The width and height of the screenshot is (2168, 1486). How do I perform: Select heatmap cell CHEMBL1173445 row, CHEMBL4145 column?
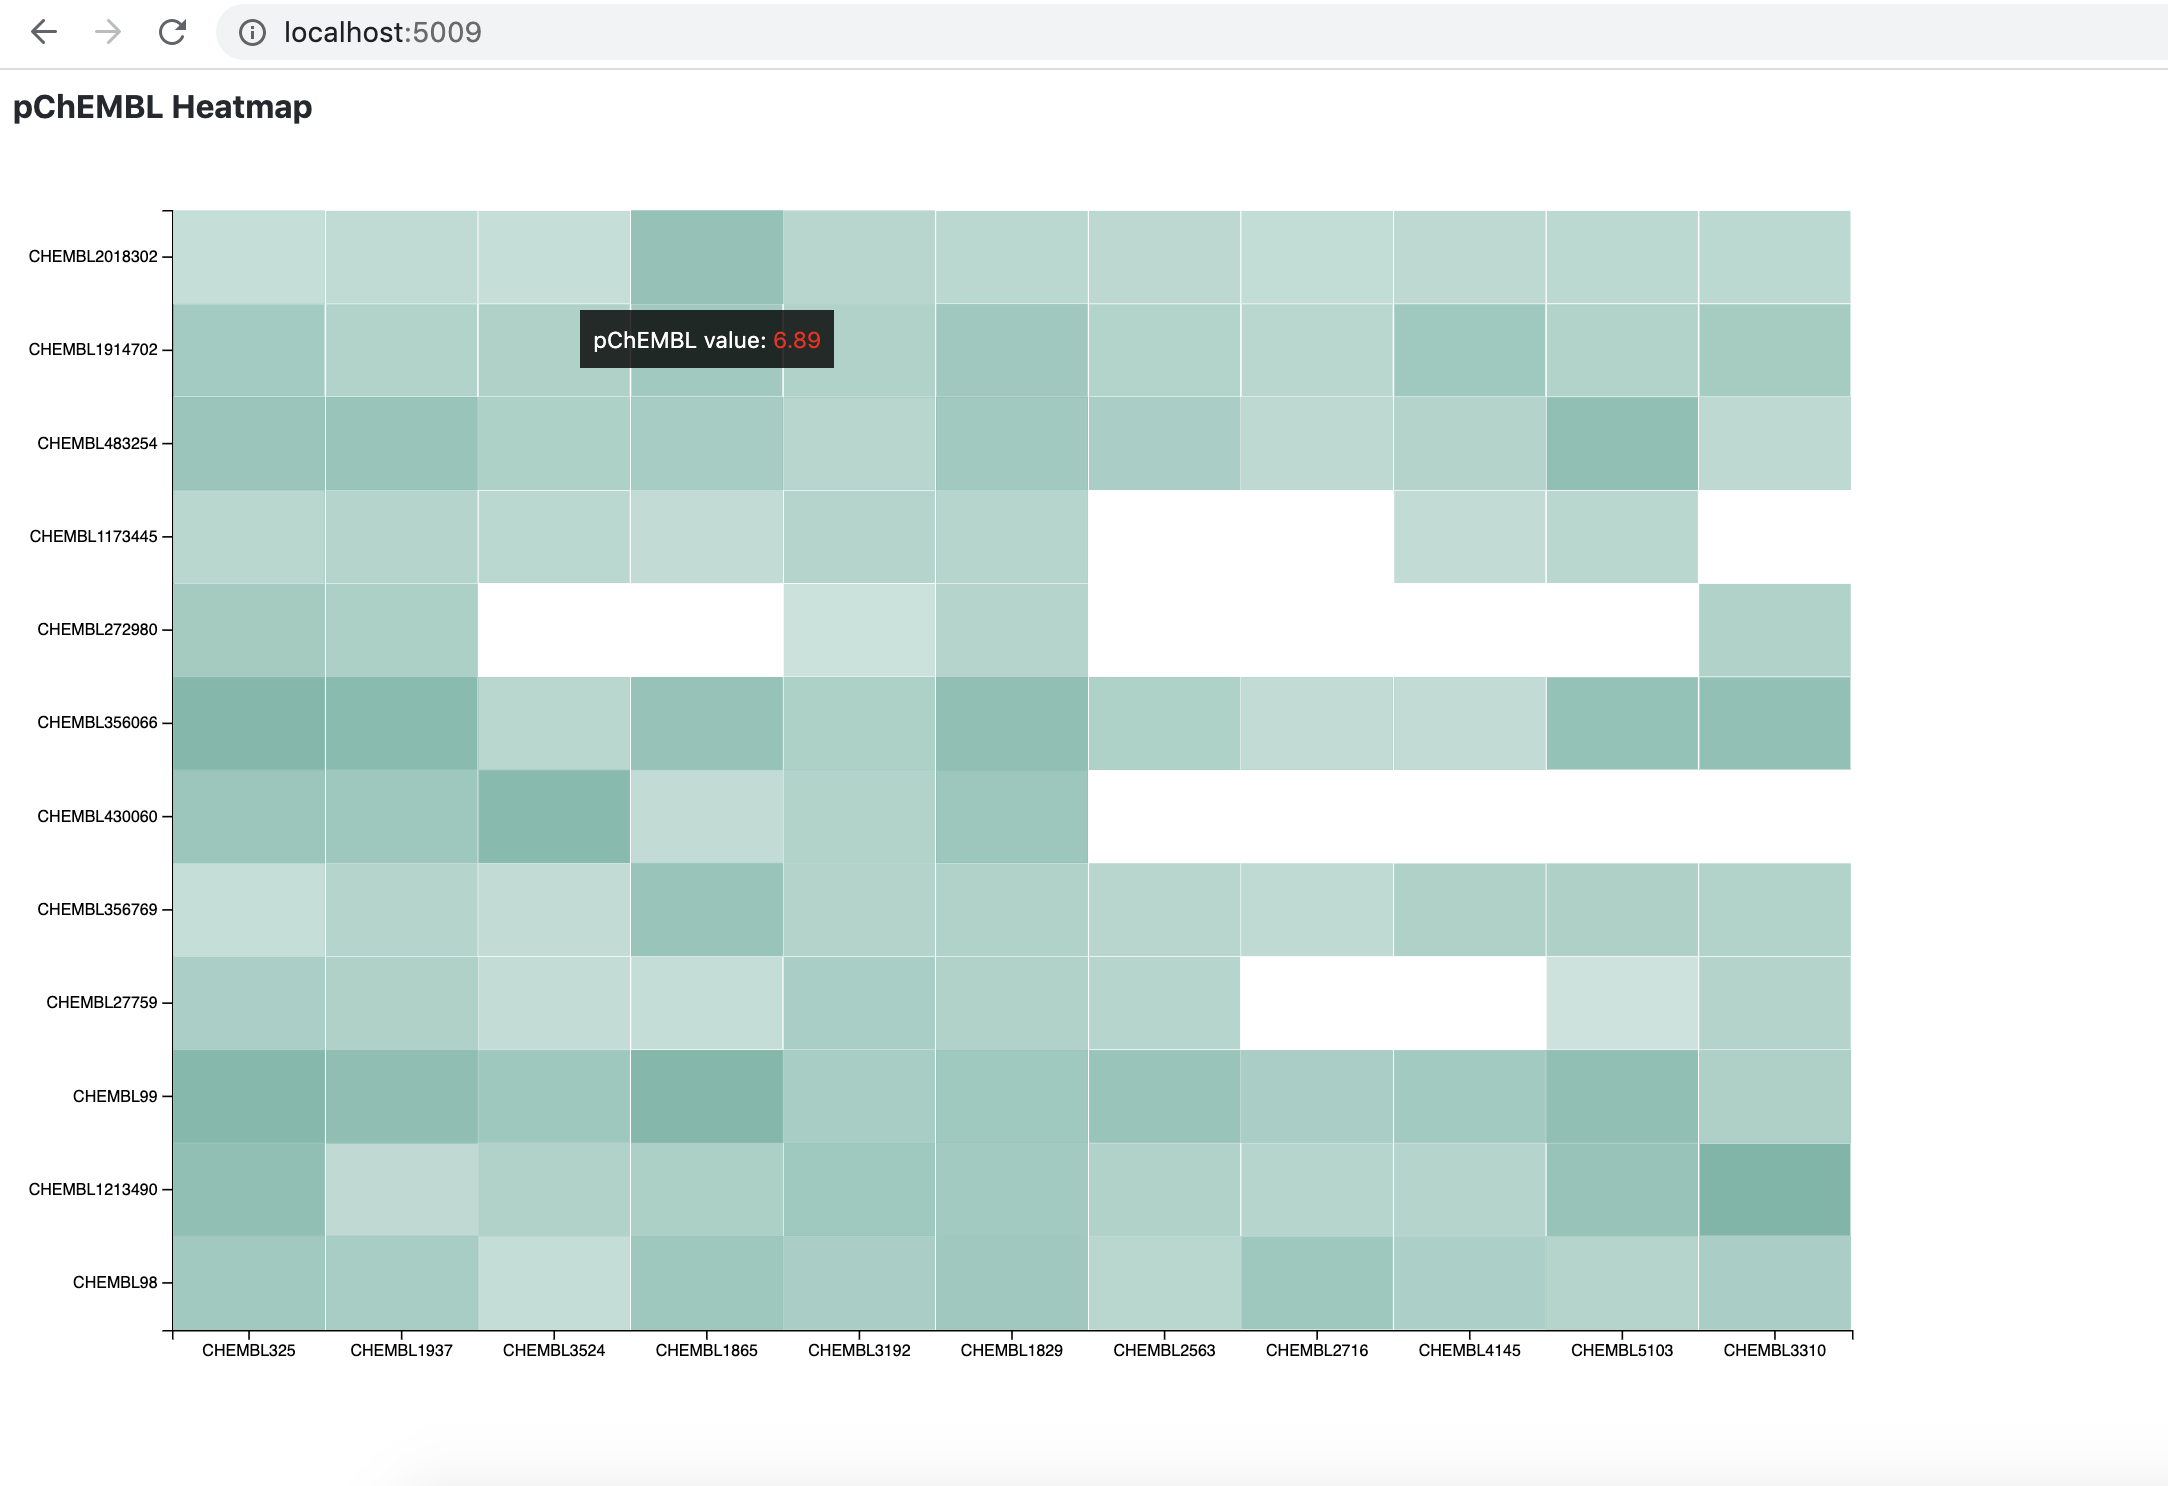coord(1469,537)
